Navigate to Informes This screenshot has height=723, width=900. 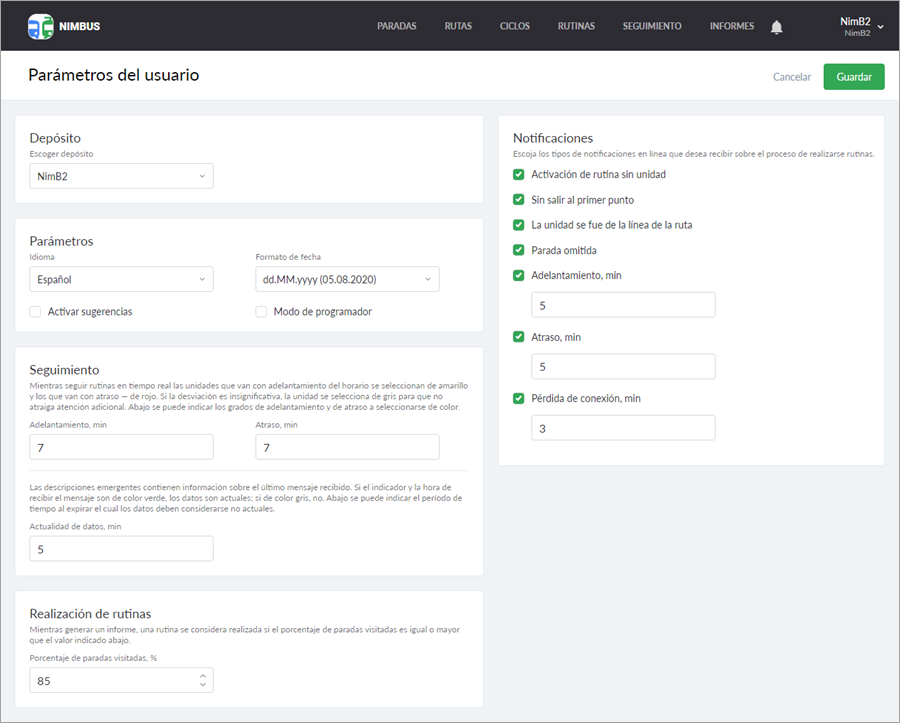coord(731,26)
